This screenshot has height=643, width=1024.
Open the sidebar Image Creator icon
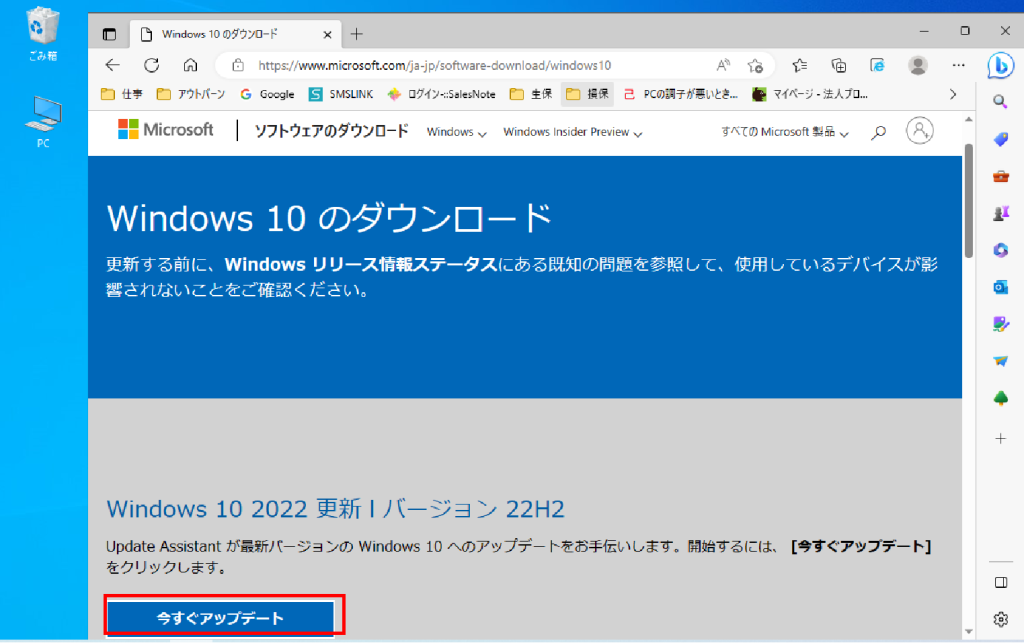click(1000, 324)
